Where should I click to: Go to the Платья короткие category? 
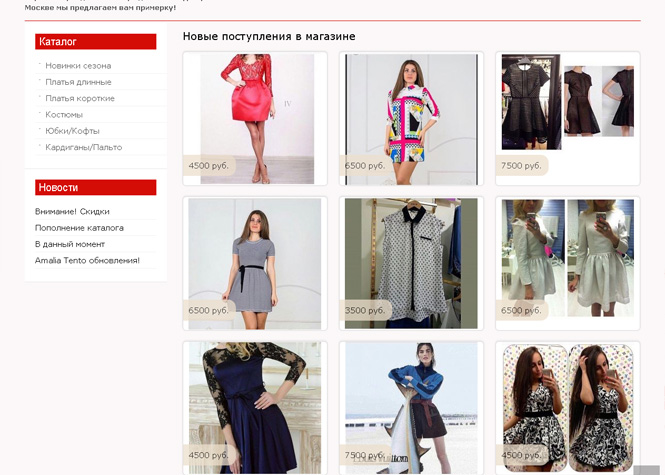point(80,98)
